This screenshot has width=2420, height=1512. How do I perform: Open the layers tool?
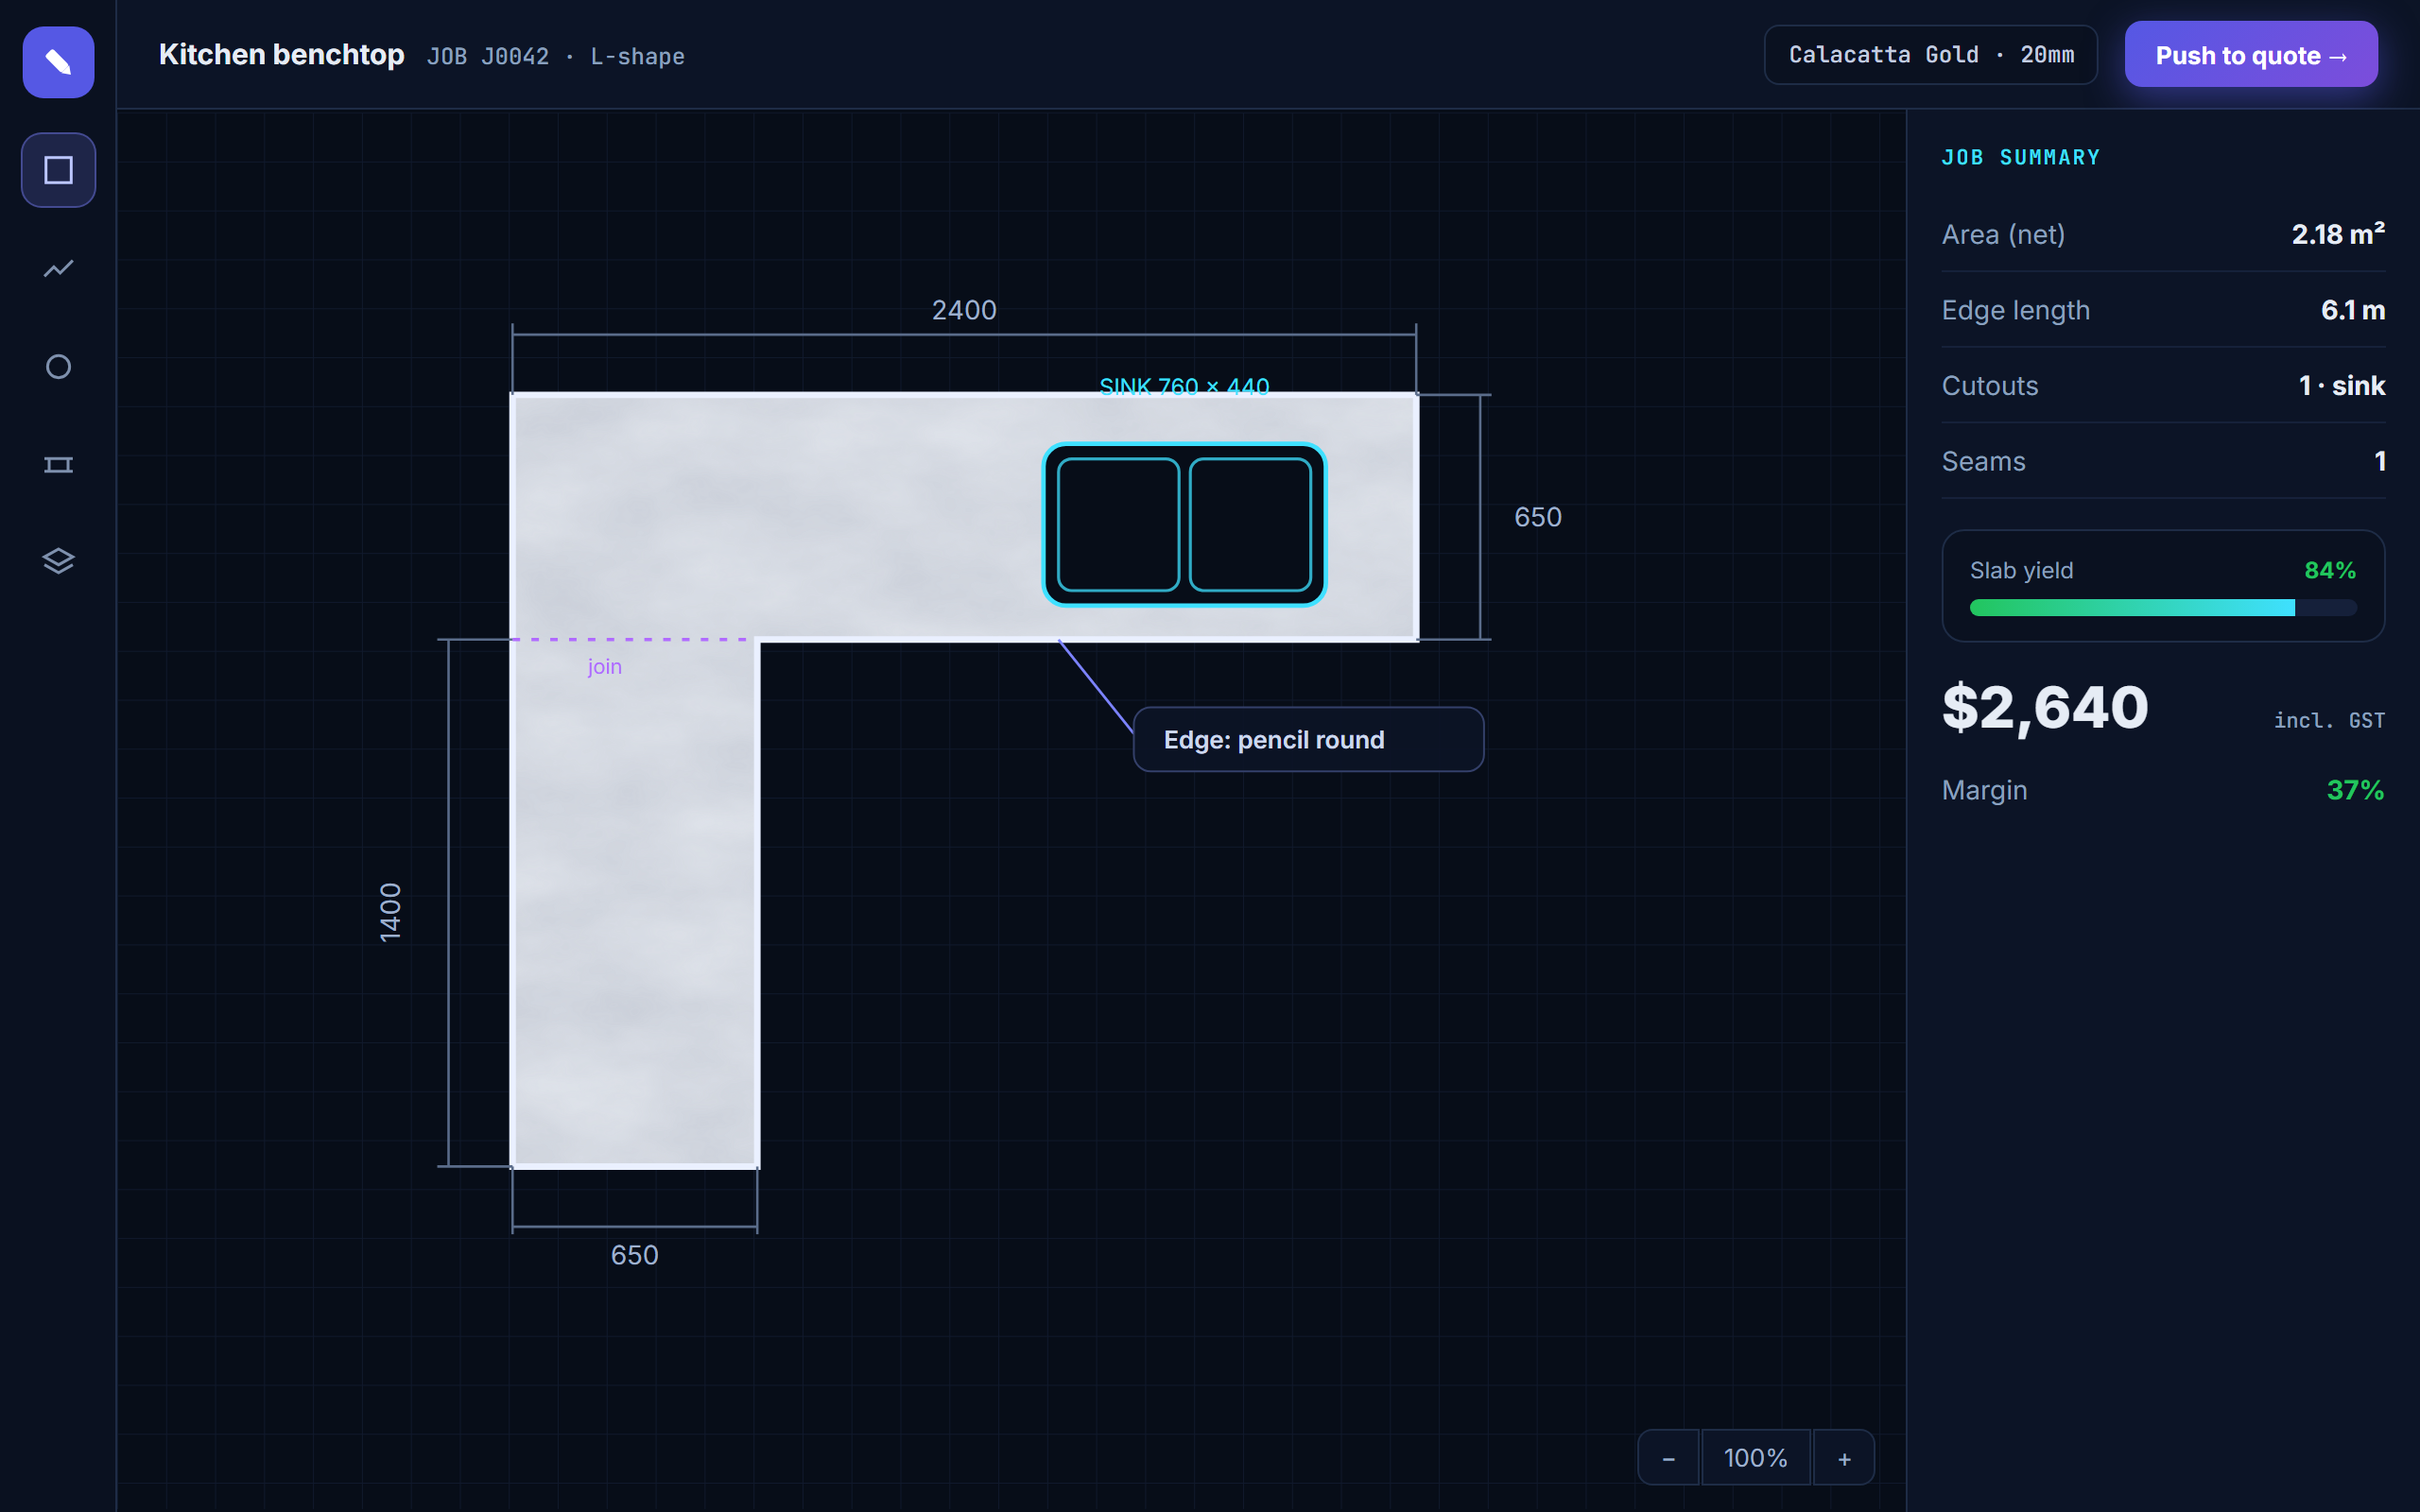click(x=58, y=561)
